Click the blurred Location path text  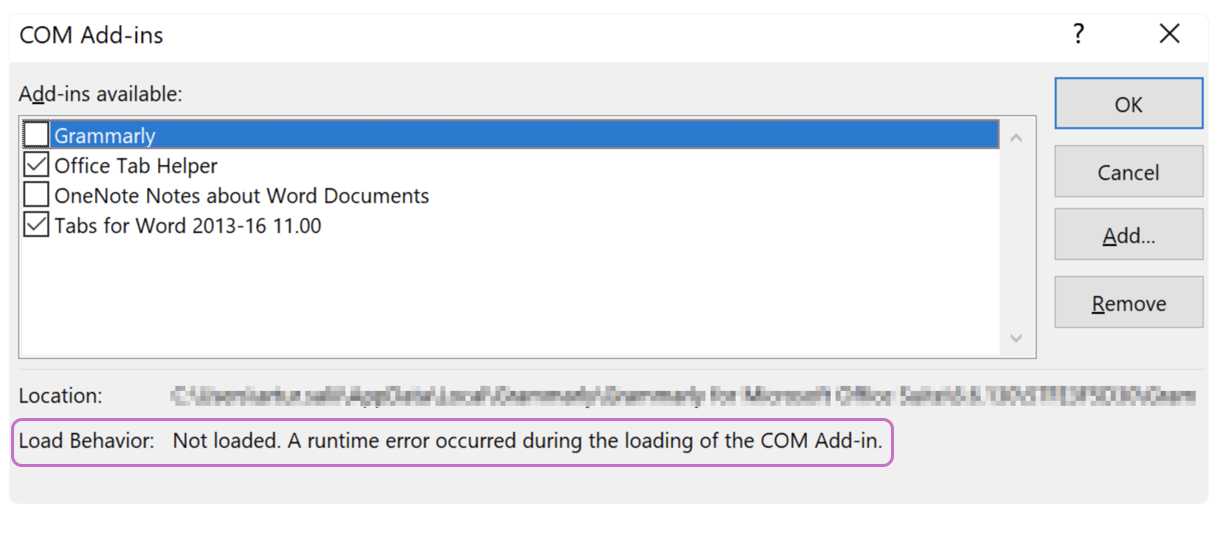683,396
